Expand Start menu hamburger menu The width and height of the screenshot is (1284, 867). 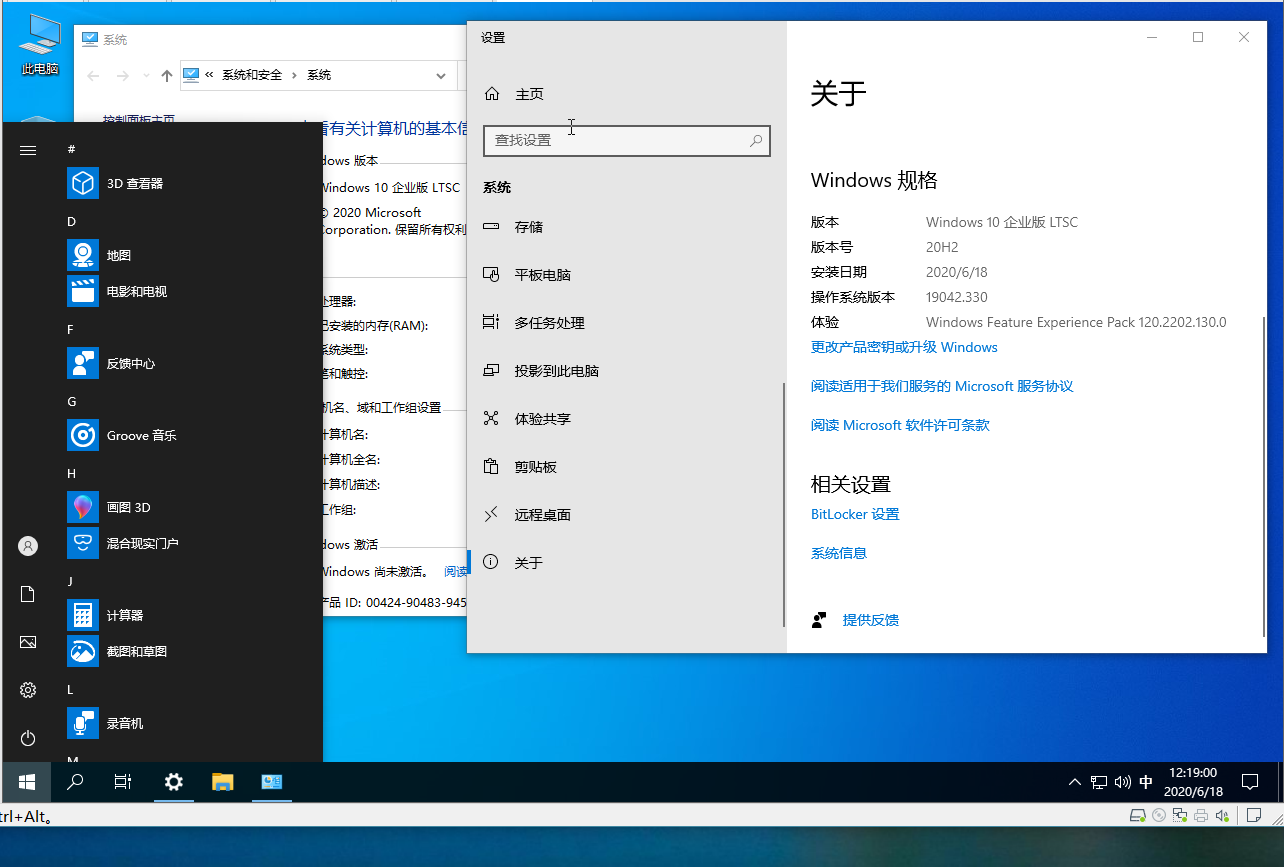click(x=28, y=150)
